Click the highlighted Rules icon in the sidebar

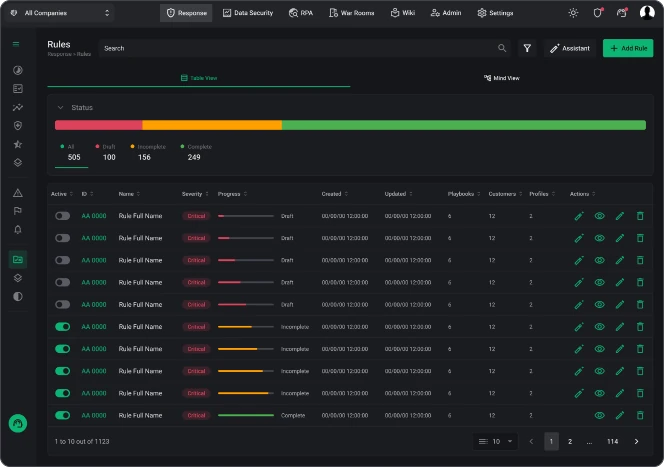tap(18, 260)
